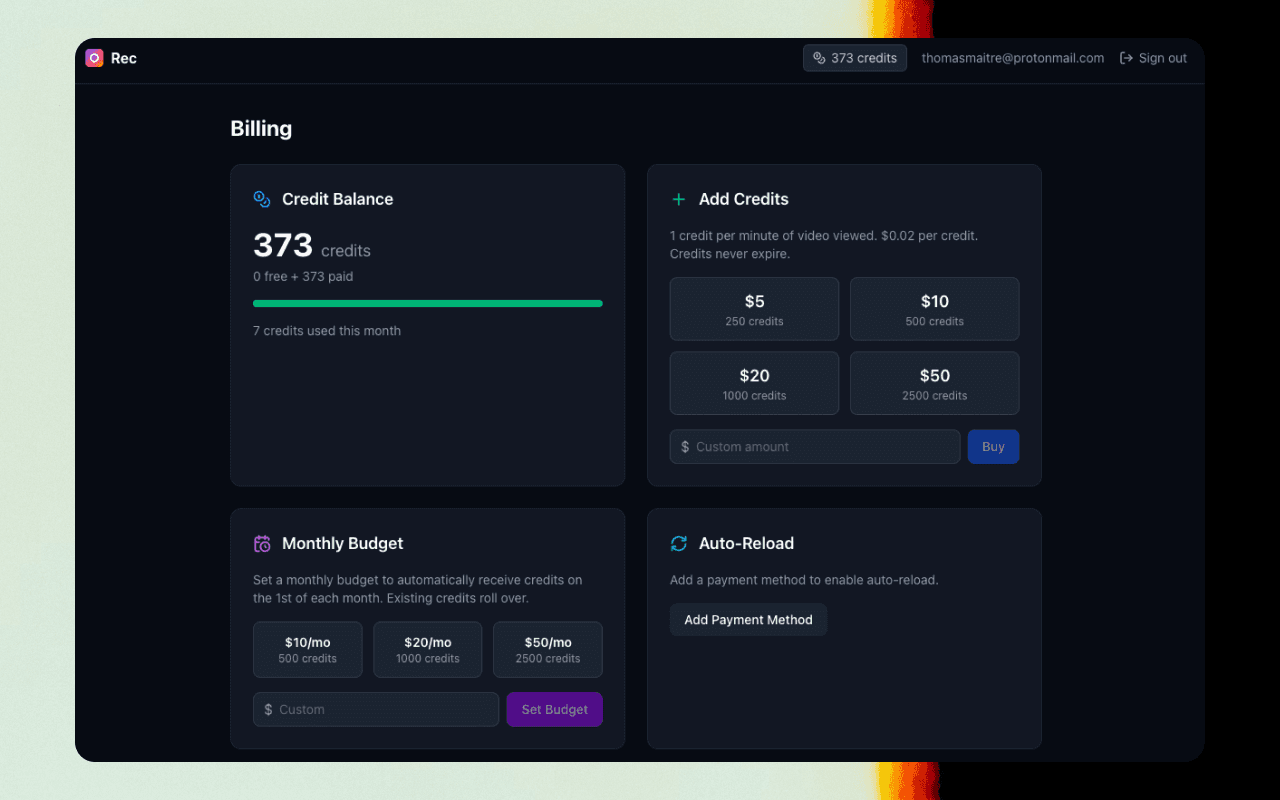Click the green credit usage progress bar
The width and height of the screenshot is (1280, 800).
click(427, 303)
